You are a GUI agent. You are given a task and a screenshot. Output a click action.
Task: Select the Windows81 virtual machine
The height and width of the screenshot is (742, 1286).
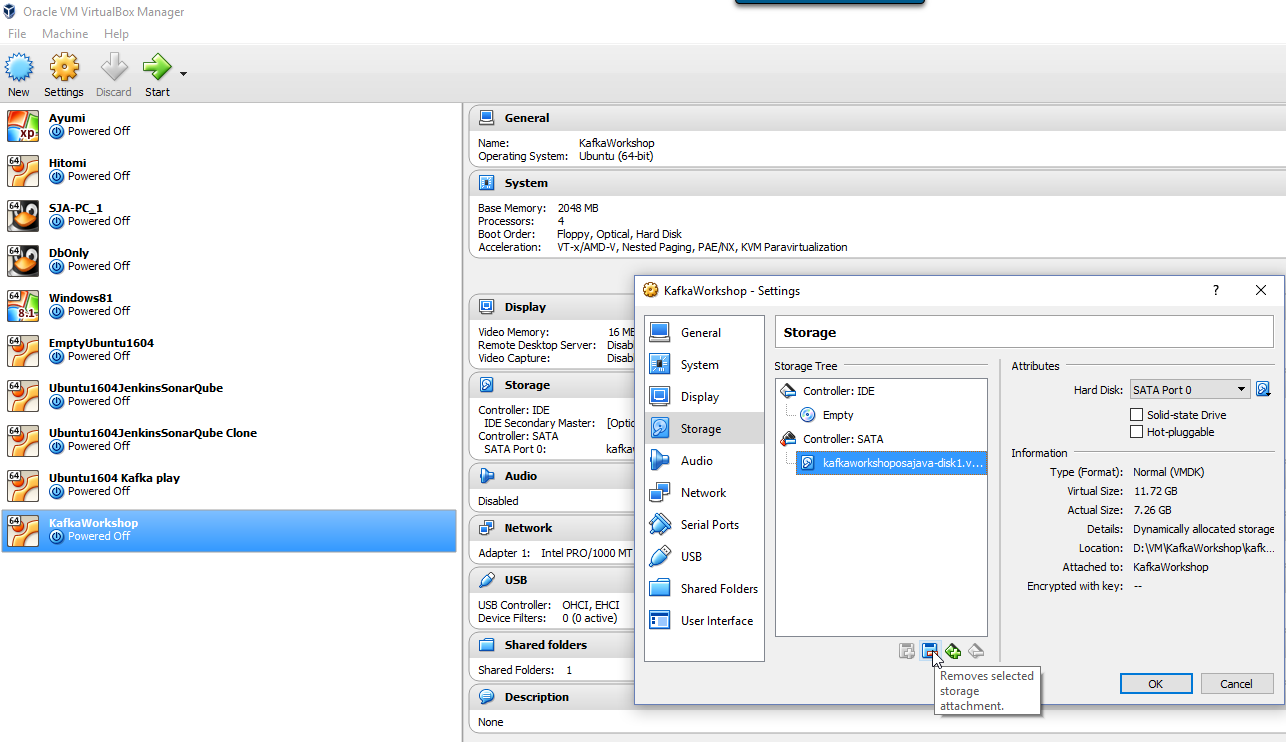pyautogui.click(x=229, y=305)
